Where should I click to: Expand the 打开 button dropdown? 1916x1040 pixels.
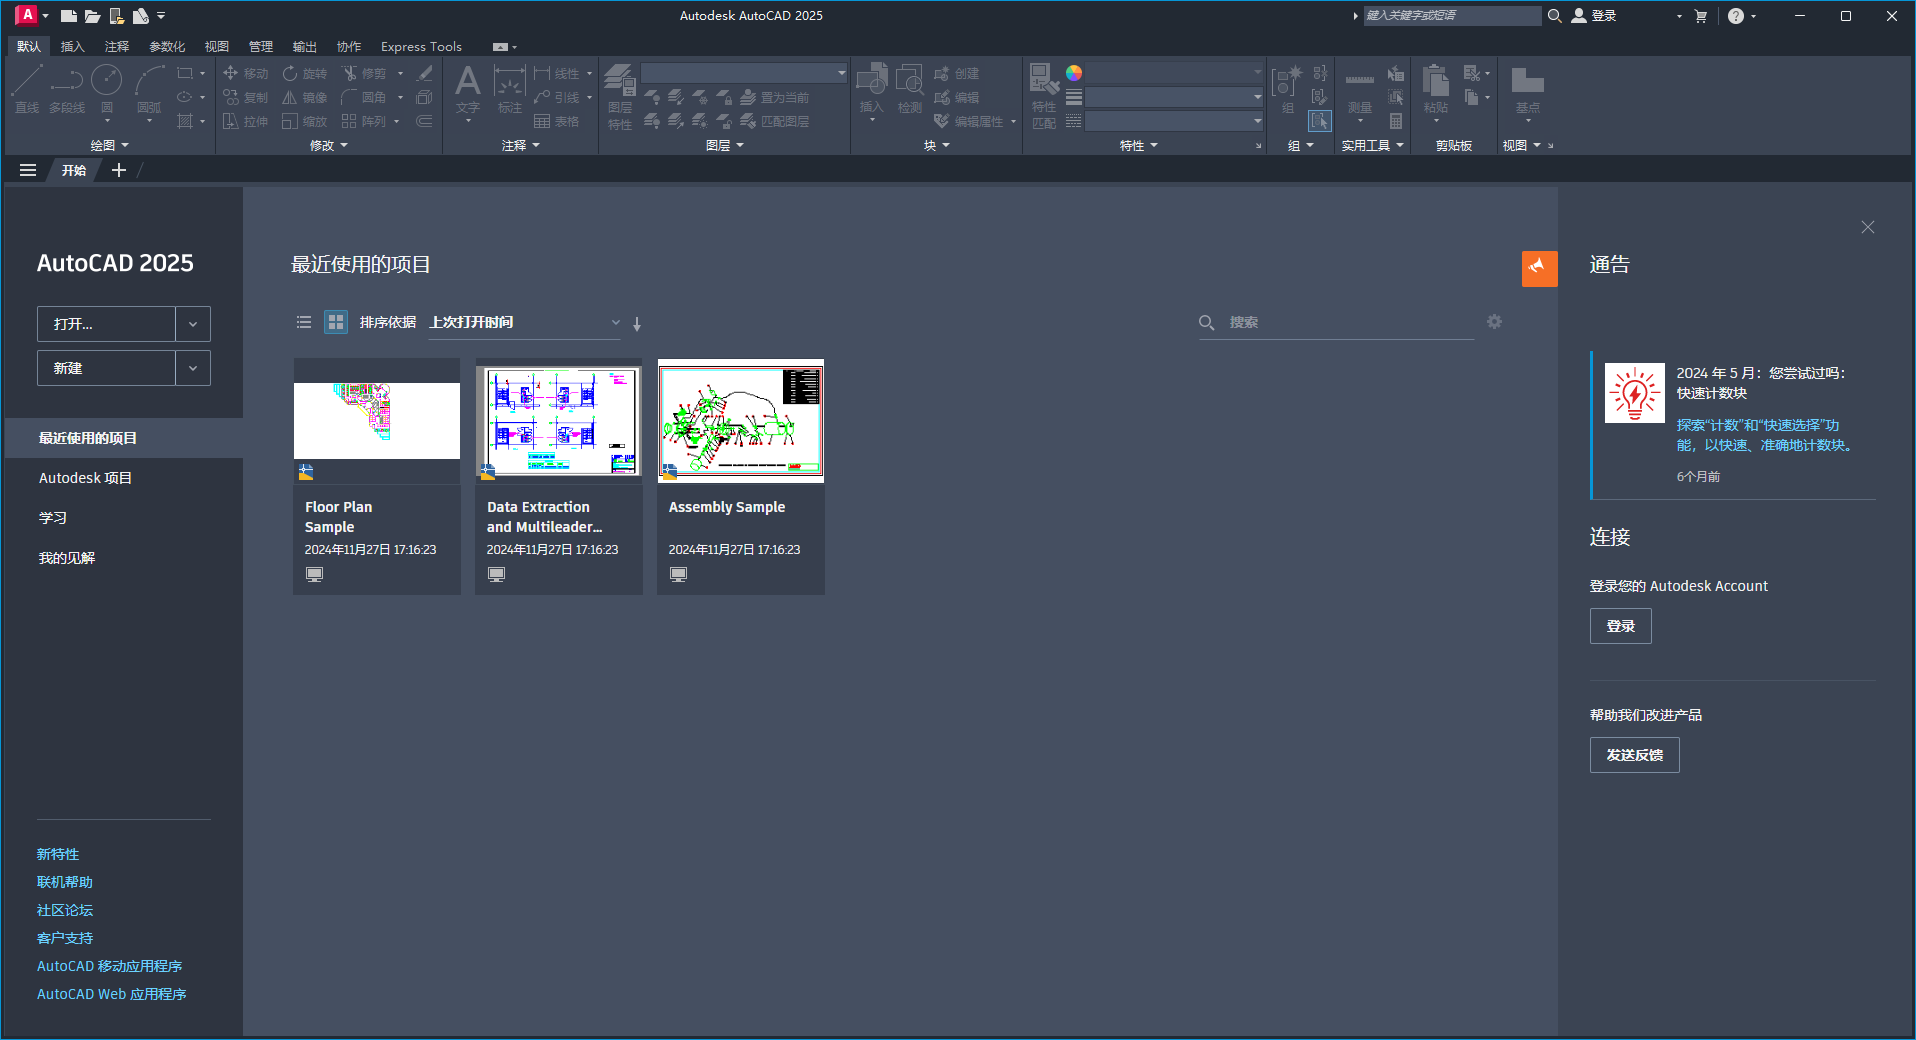click(192, 323)
